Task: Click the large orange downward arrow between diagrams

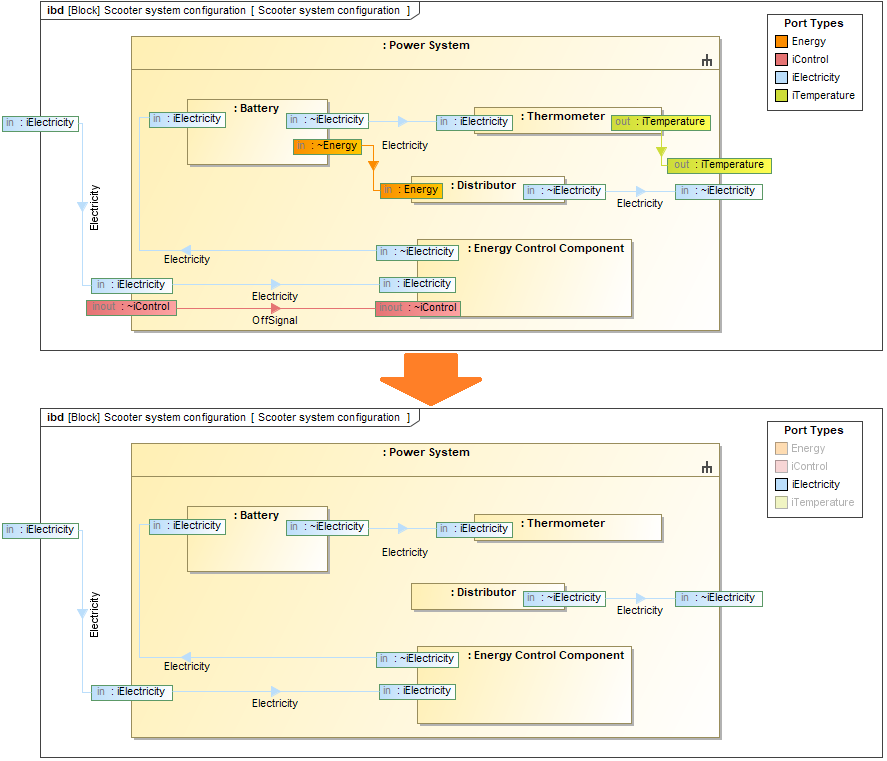Action: 430,378
